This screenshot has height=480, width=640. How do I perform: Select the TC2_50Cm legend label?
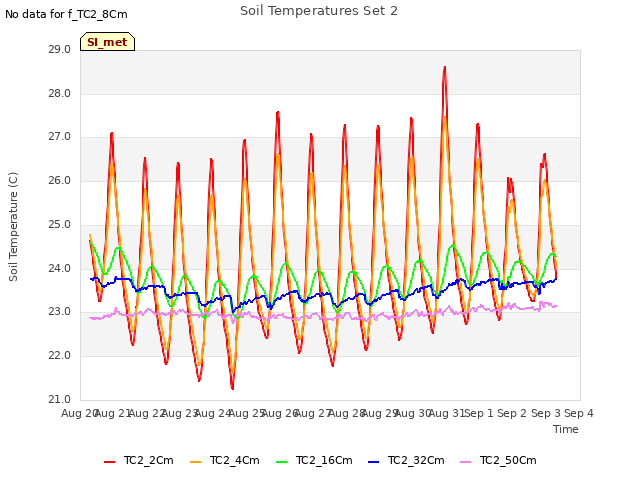(x=508, y=460)
